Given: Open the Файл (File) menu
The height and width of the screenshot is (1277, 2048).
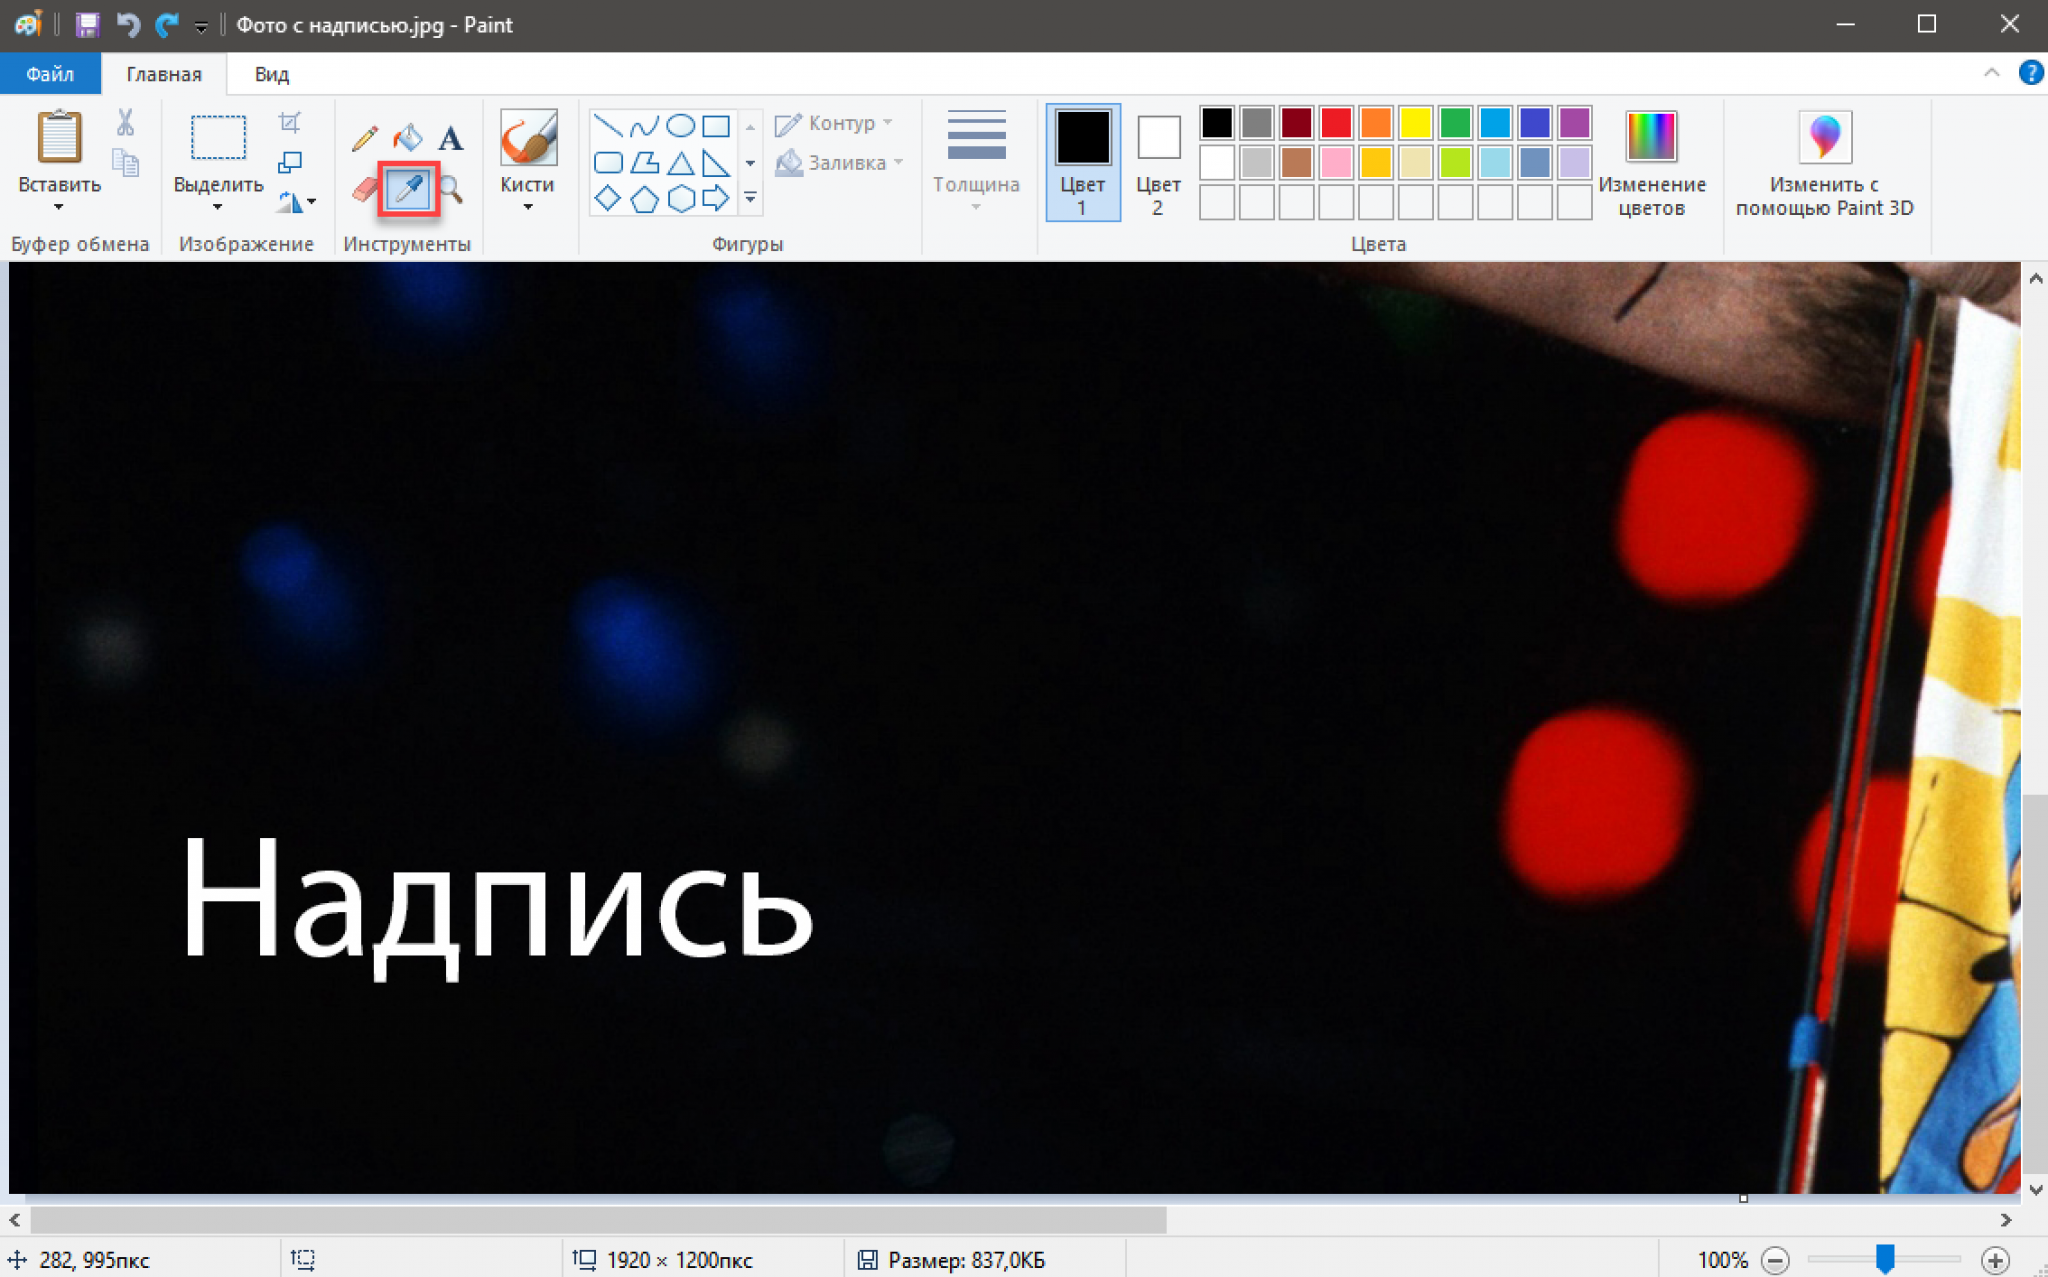Looking at the screenshot, I should click(50, 72).
